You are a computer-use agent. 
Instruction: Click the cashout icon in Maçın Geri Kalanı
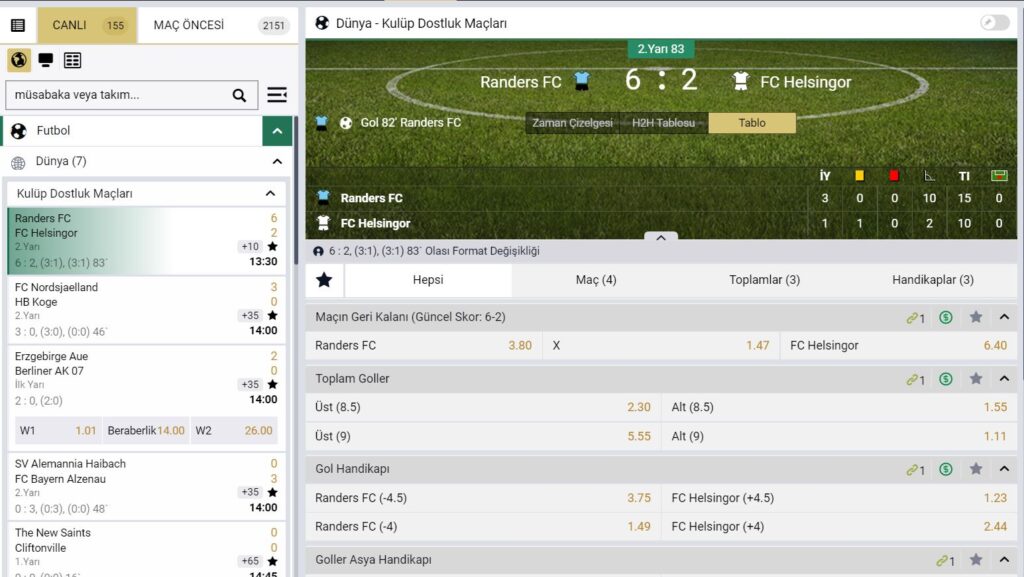tap(946, 317)
